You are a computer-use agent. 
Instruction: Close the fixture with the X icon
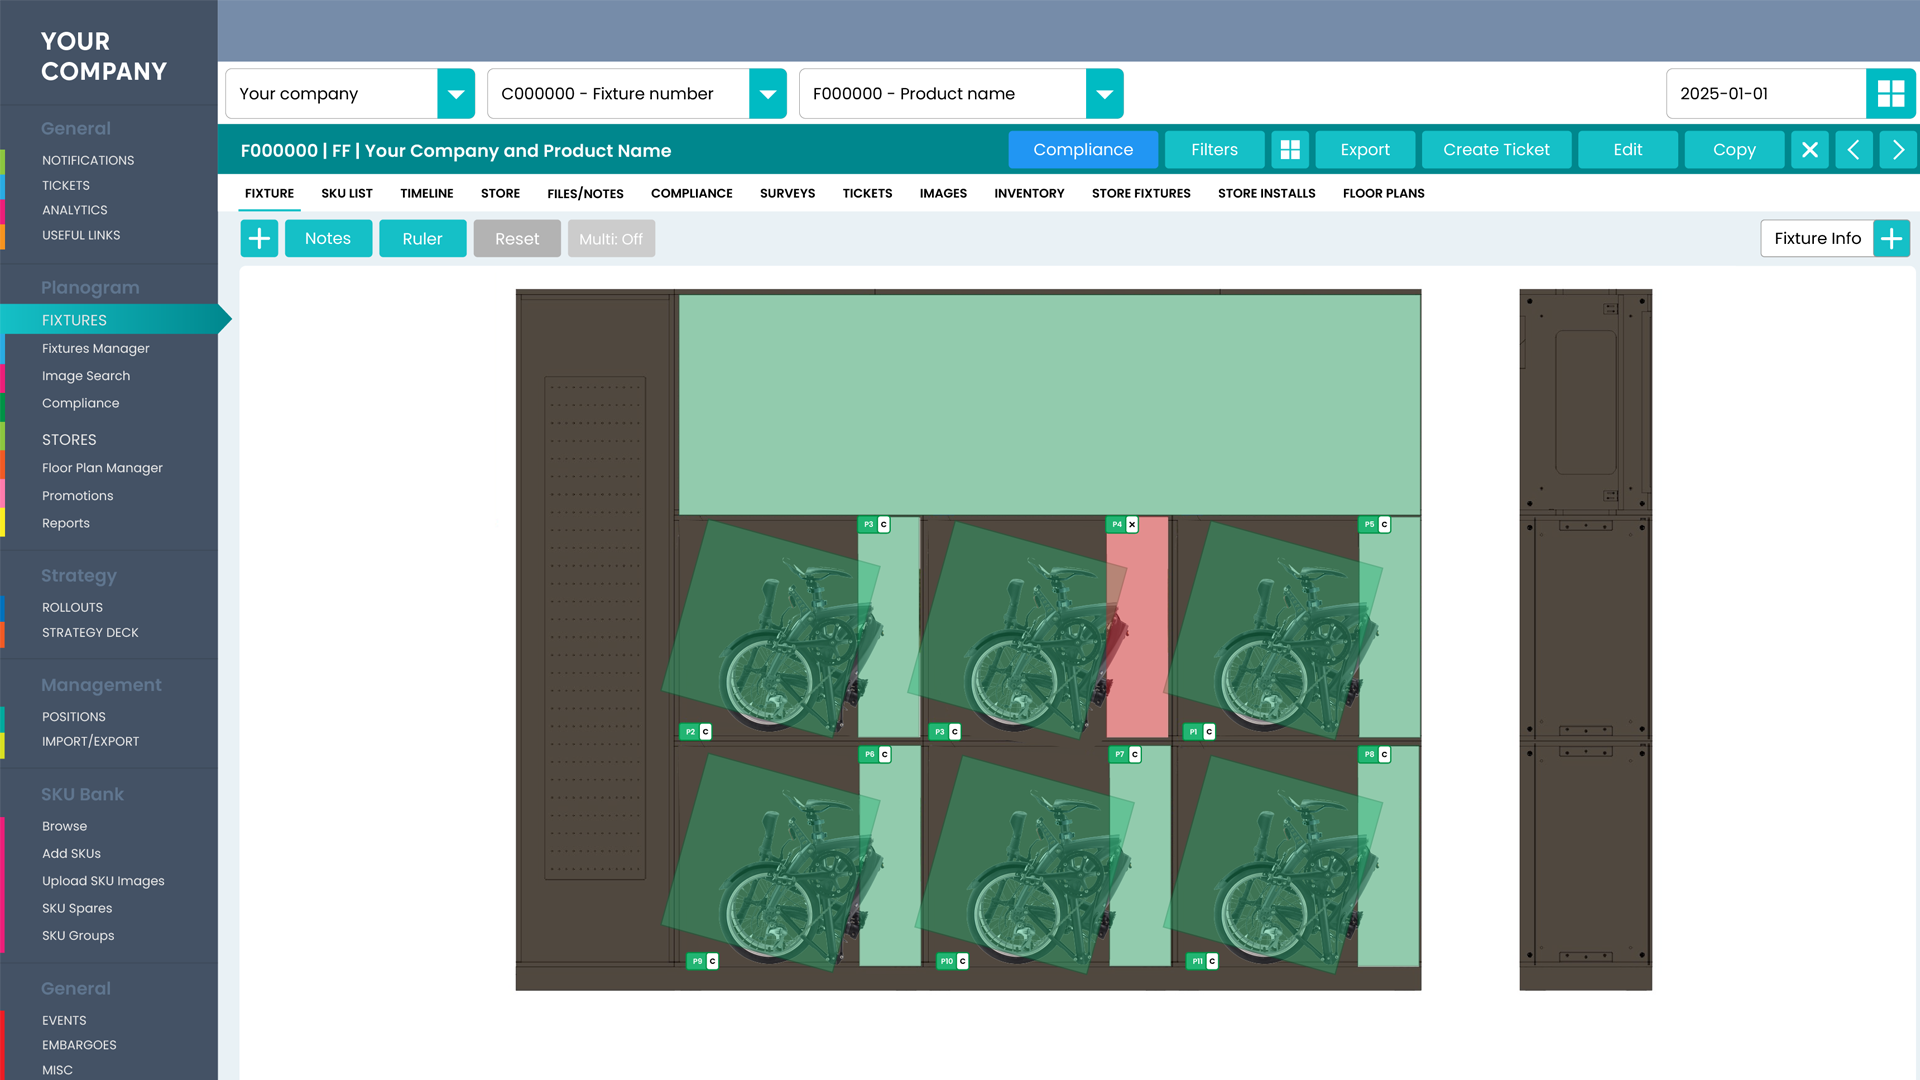coord(1809,150)
